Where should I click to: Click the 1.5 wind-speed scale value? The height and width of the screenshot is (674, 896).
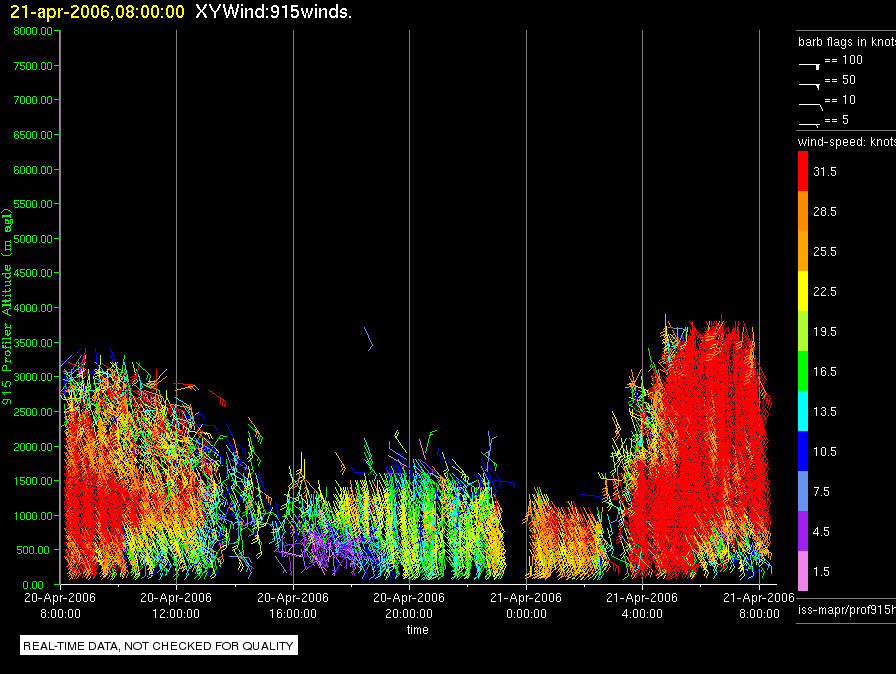tap(821, 572)
